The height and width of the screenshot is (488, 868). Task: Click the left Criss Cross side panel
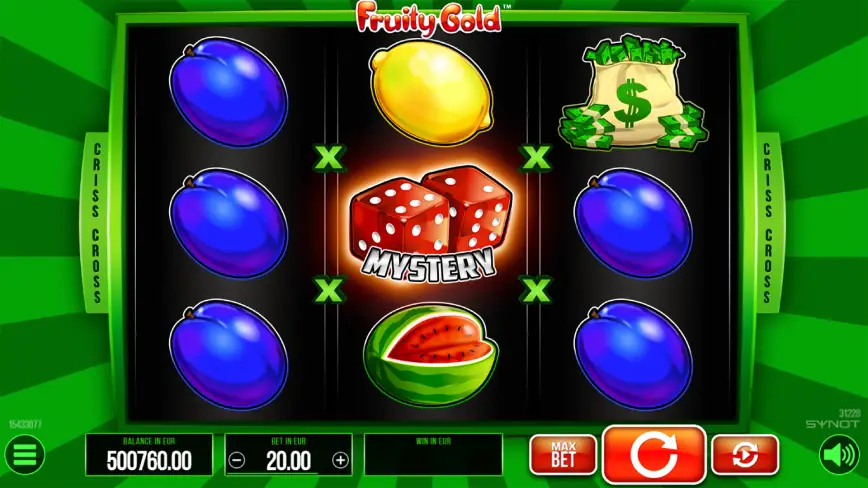[97, 222]
